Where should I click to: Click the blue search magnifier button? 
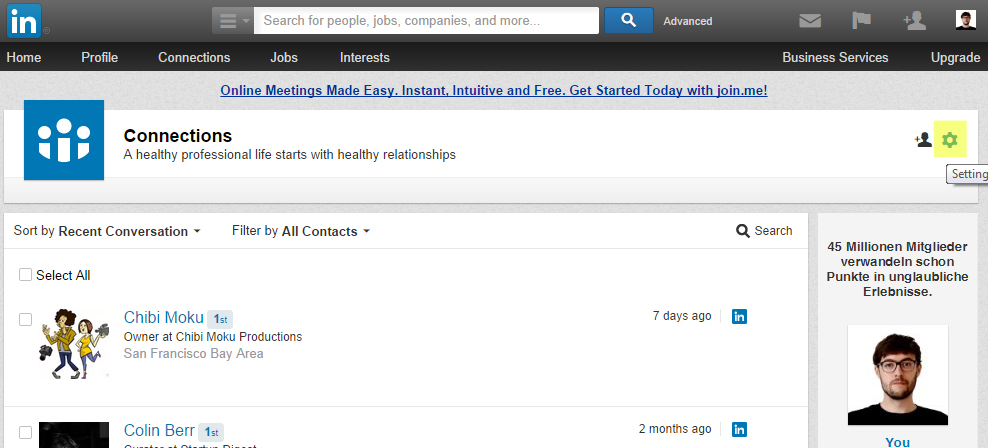pyautogui.click(x=629, y=21)
